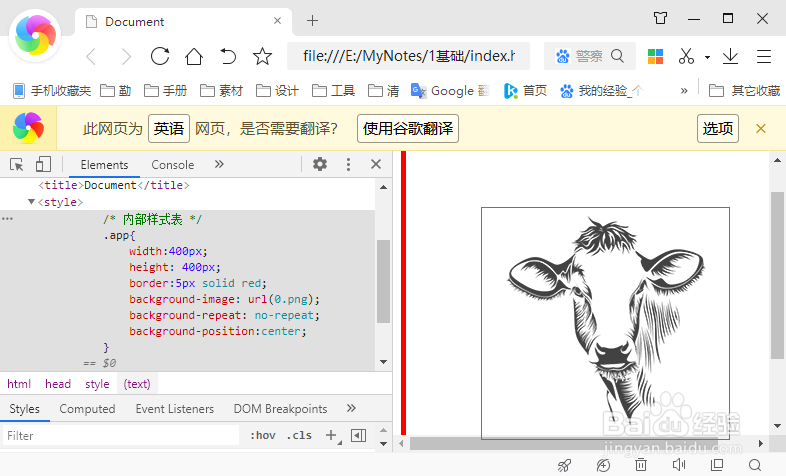The image size is (786, 476).
Task: Open a new tab with plus
Action: (312, 21)
